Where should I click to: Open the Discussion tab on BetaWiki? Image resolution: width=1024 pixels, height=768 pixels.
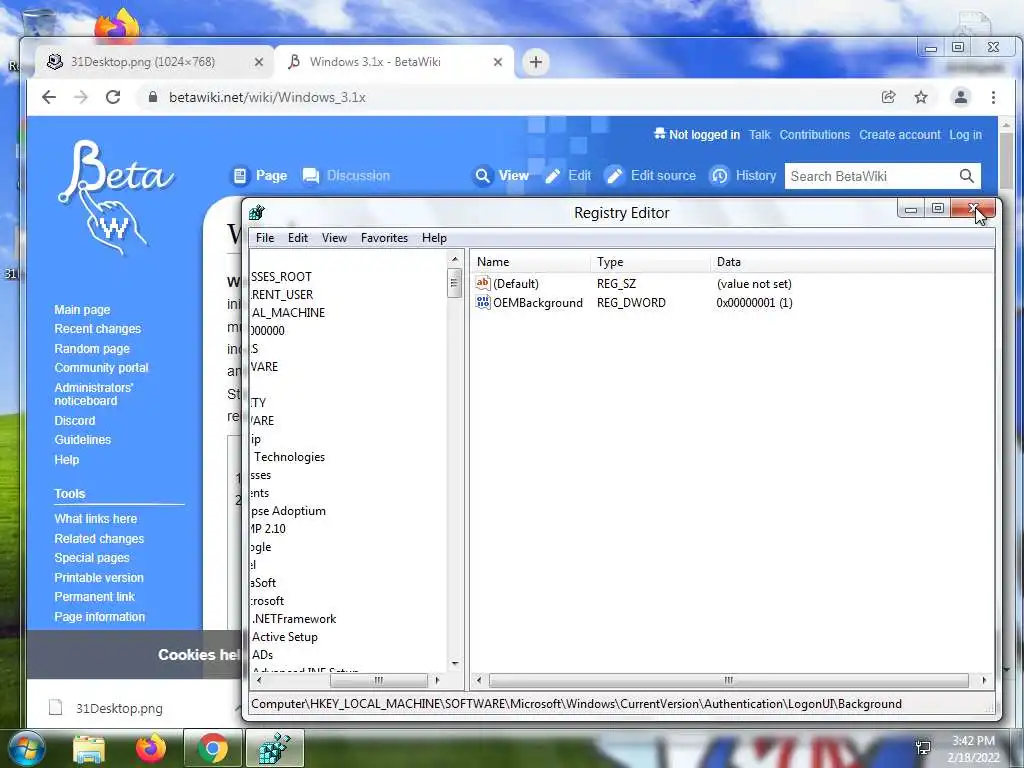[x=347, y=176]
